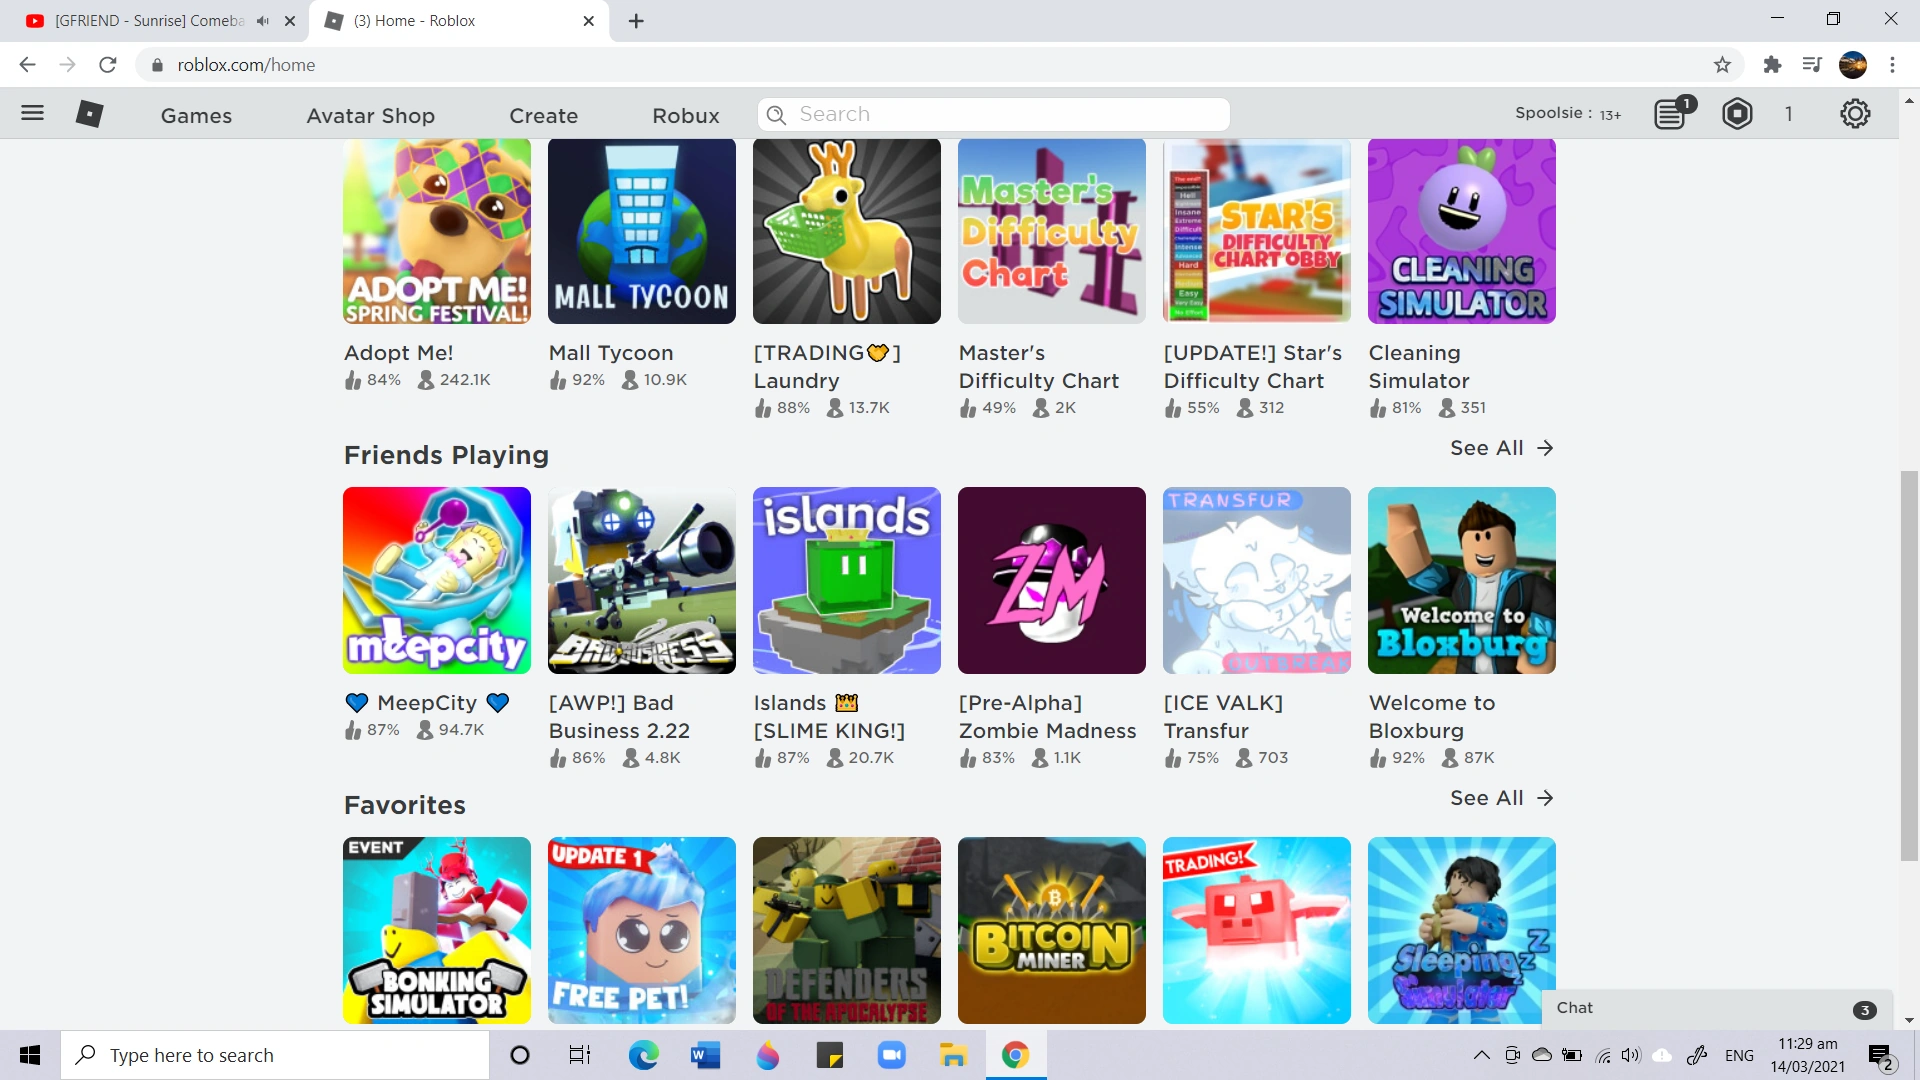The width and height of the screenshot is (1920, 1080).
Task: Open Microsoft Word from the taskbar
Action: (x=705, y=1055)
